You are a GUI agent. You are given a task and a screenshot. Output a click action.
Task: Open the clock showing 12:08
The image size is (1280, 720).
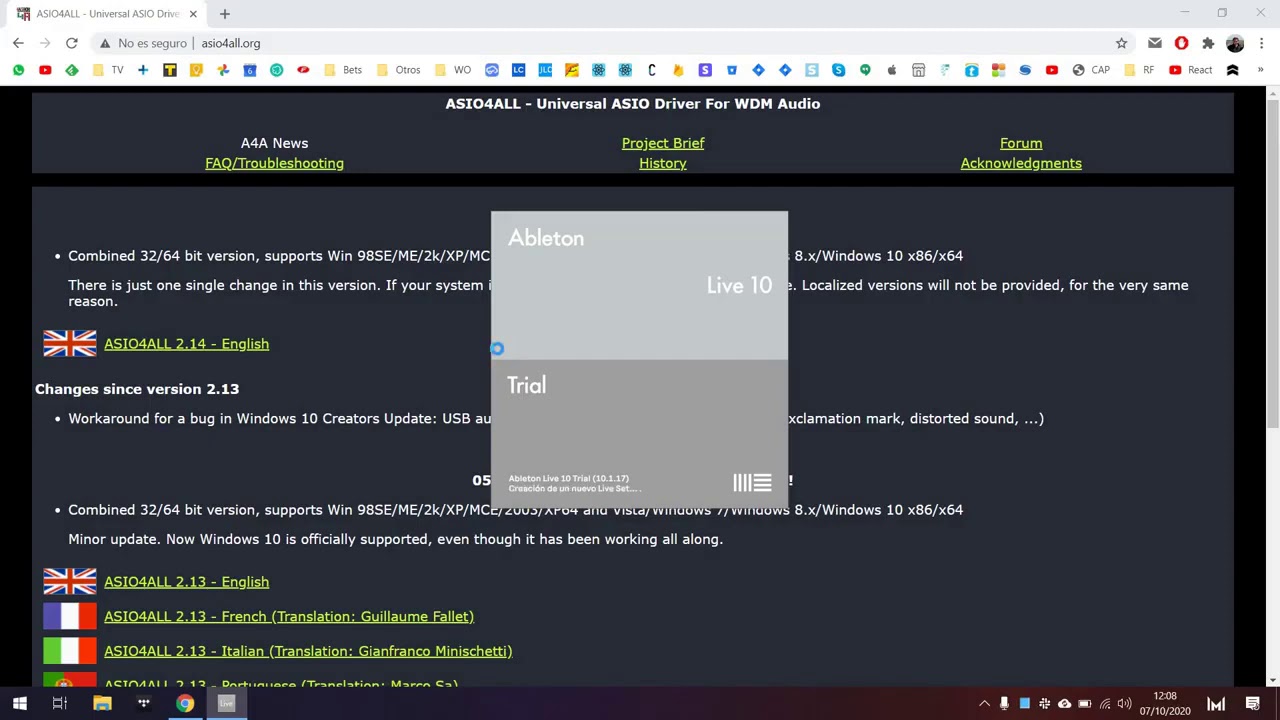point(1164,704)
